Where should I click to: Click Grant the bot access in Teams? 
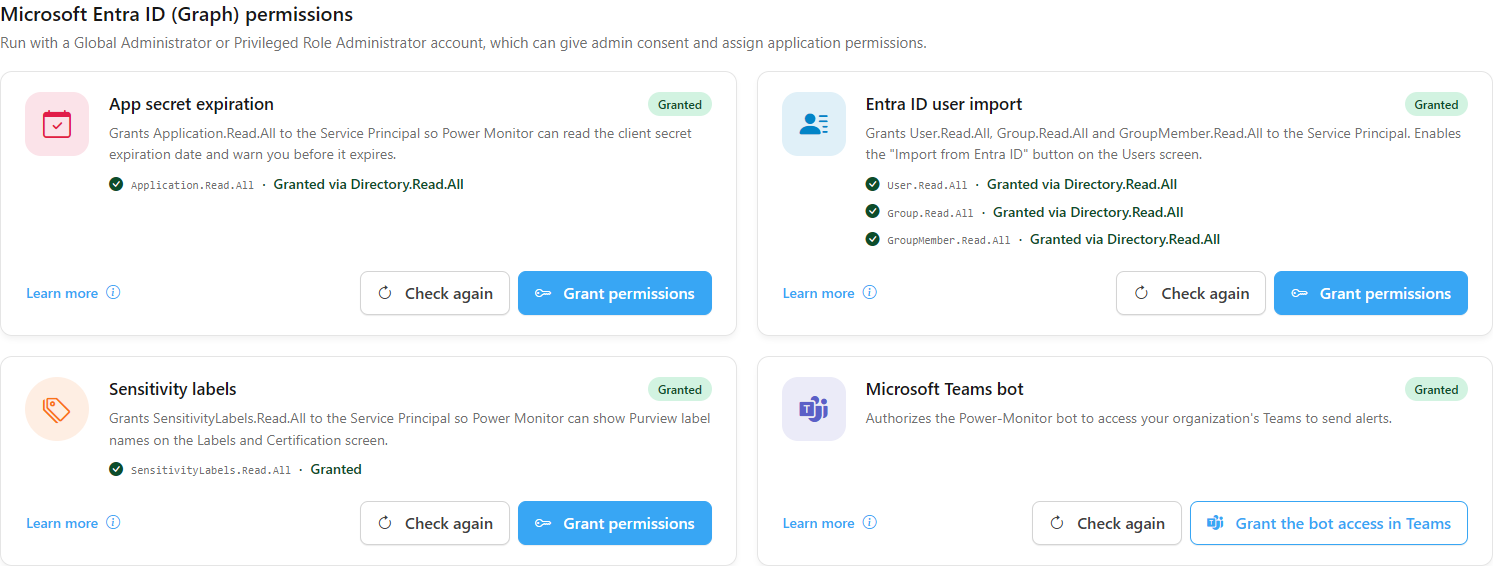pos(1329,523)
